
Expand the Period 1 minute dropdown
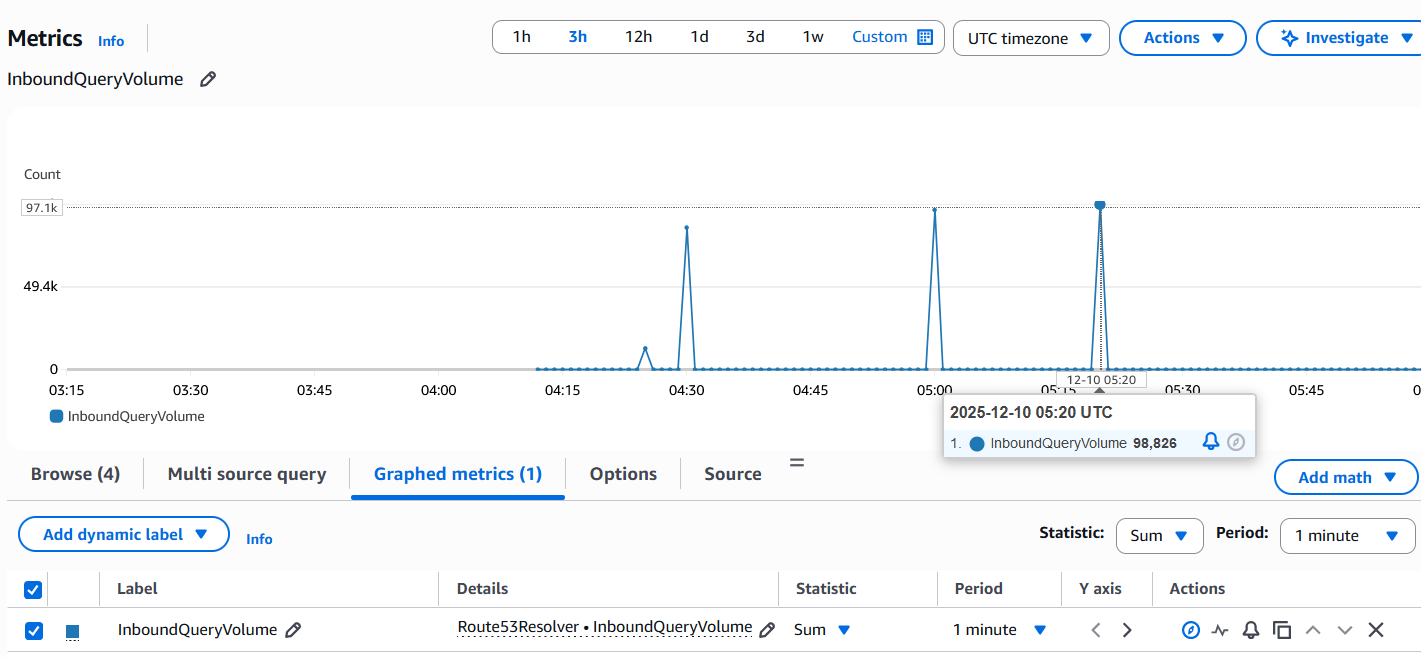1347,535
